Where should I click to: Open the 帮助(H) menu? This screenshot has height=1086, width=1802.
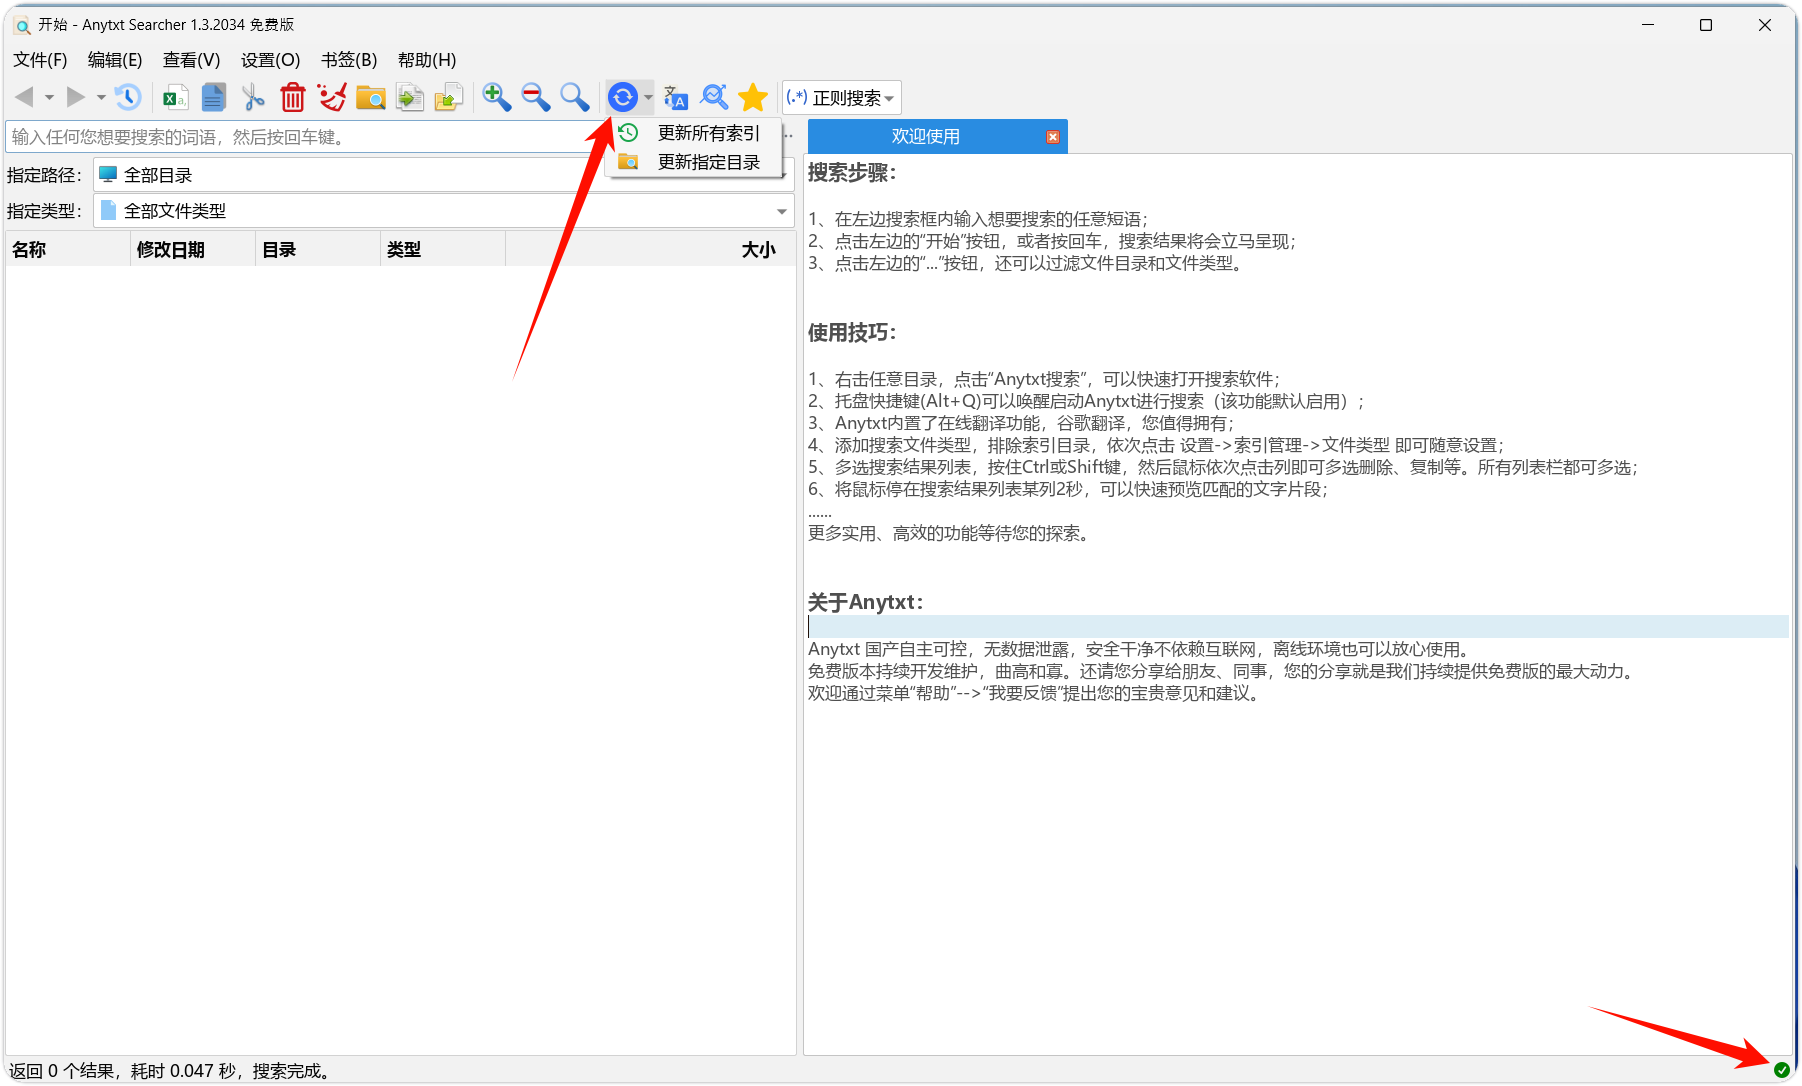pyautogui.click(x=427, y=60)
